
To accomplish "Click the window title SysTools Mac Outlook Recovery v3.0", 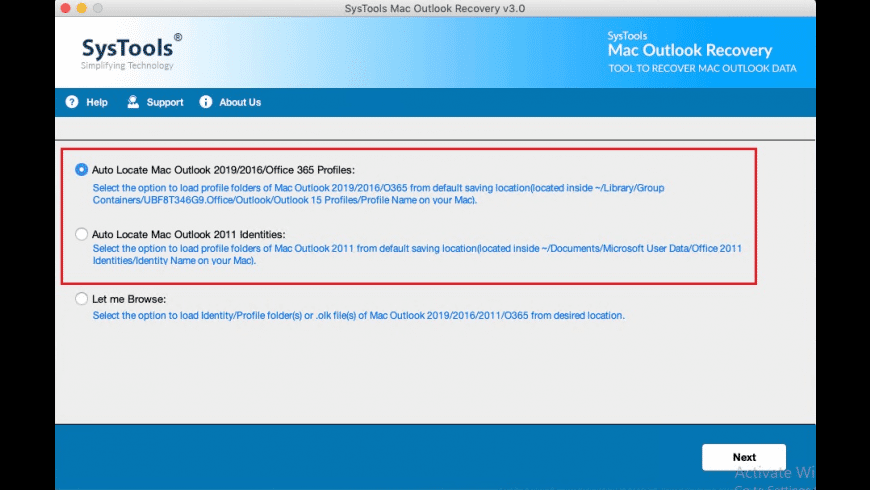I will pyautogui.click(x=435, y=8).
